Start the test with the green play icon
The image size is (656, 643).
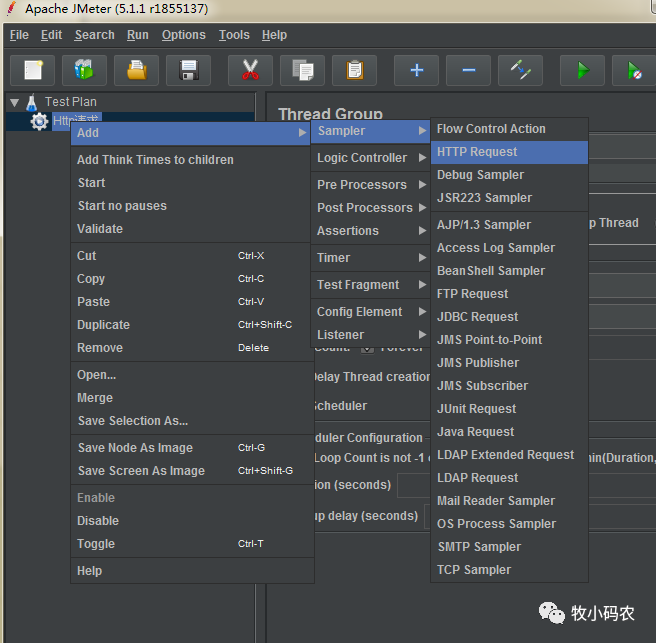click(x=582, y=70)
